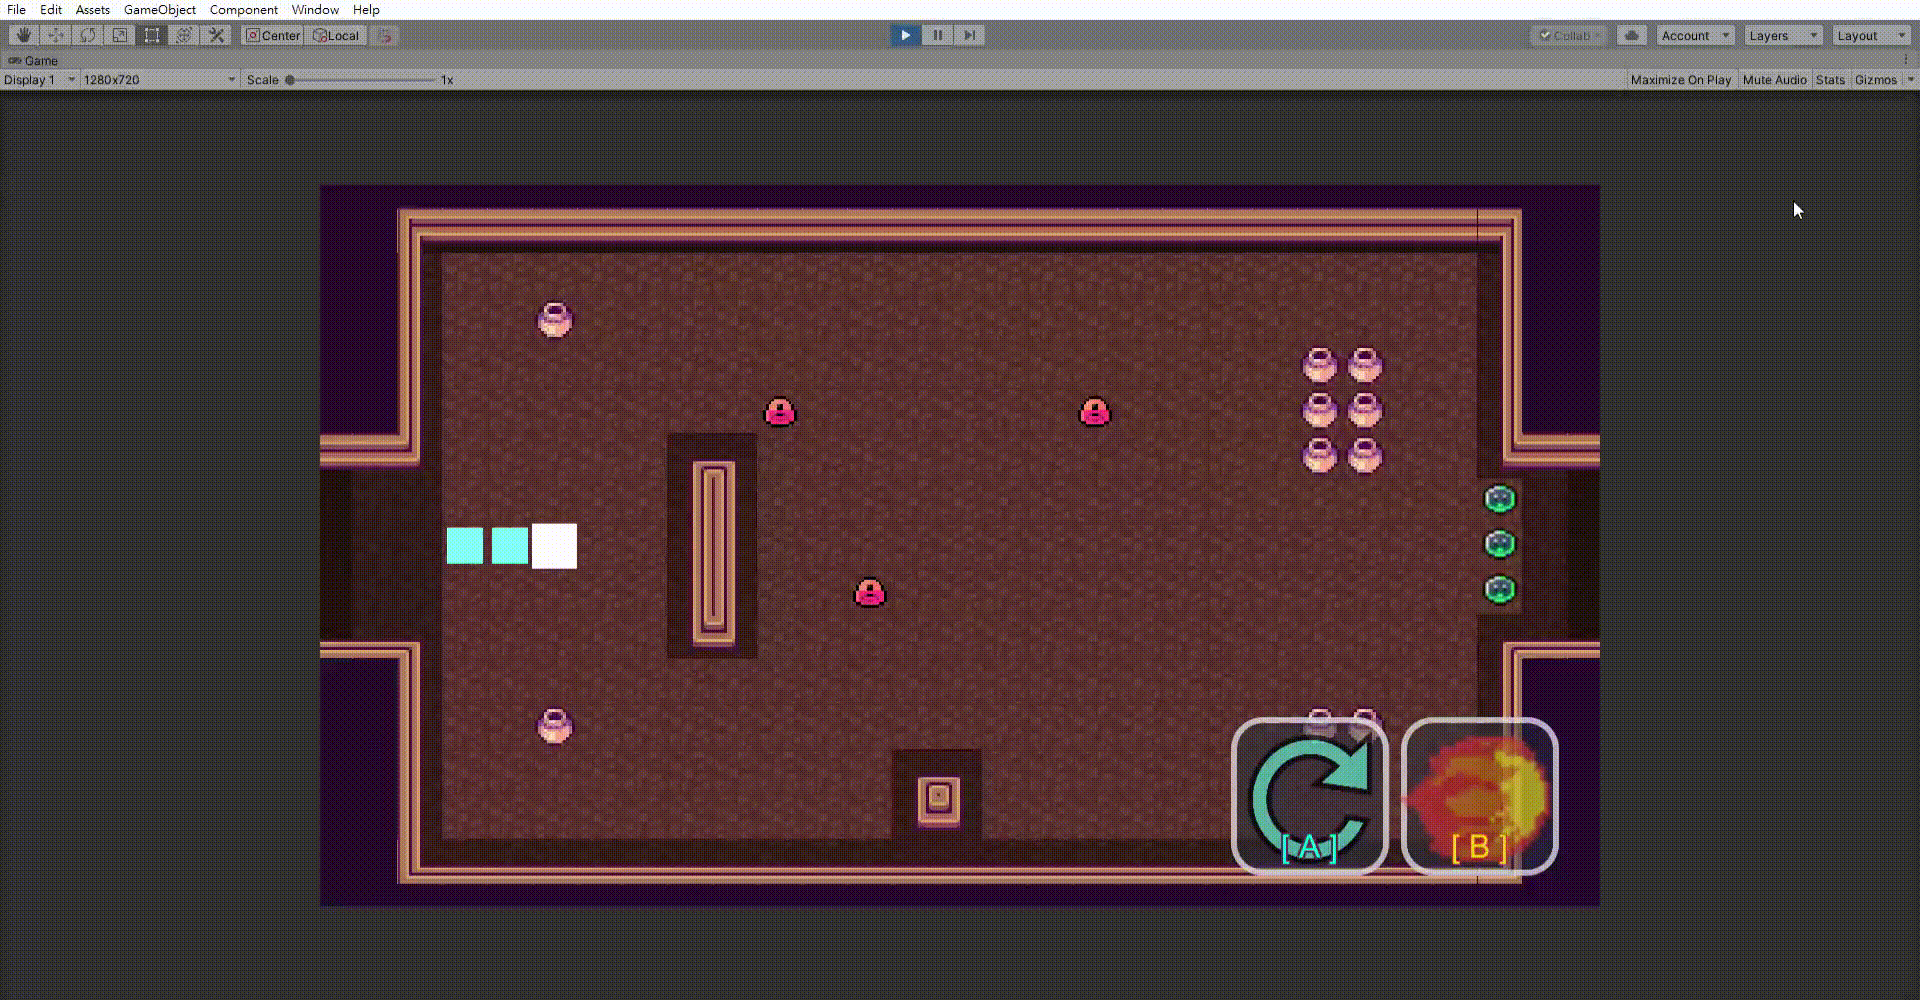Open Unity cloud services
Image resolution: width=1920 pixels, height=1000 pixels.
click(1631, 35)
